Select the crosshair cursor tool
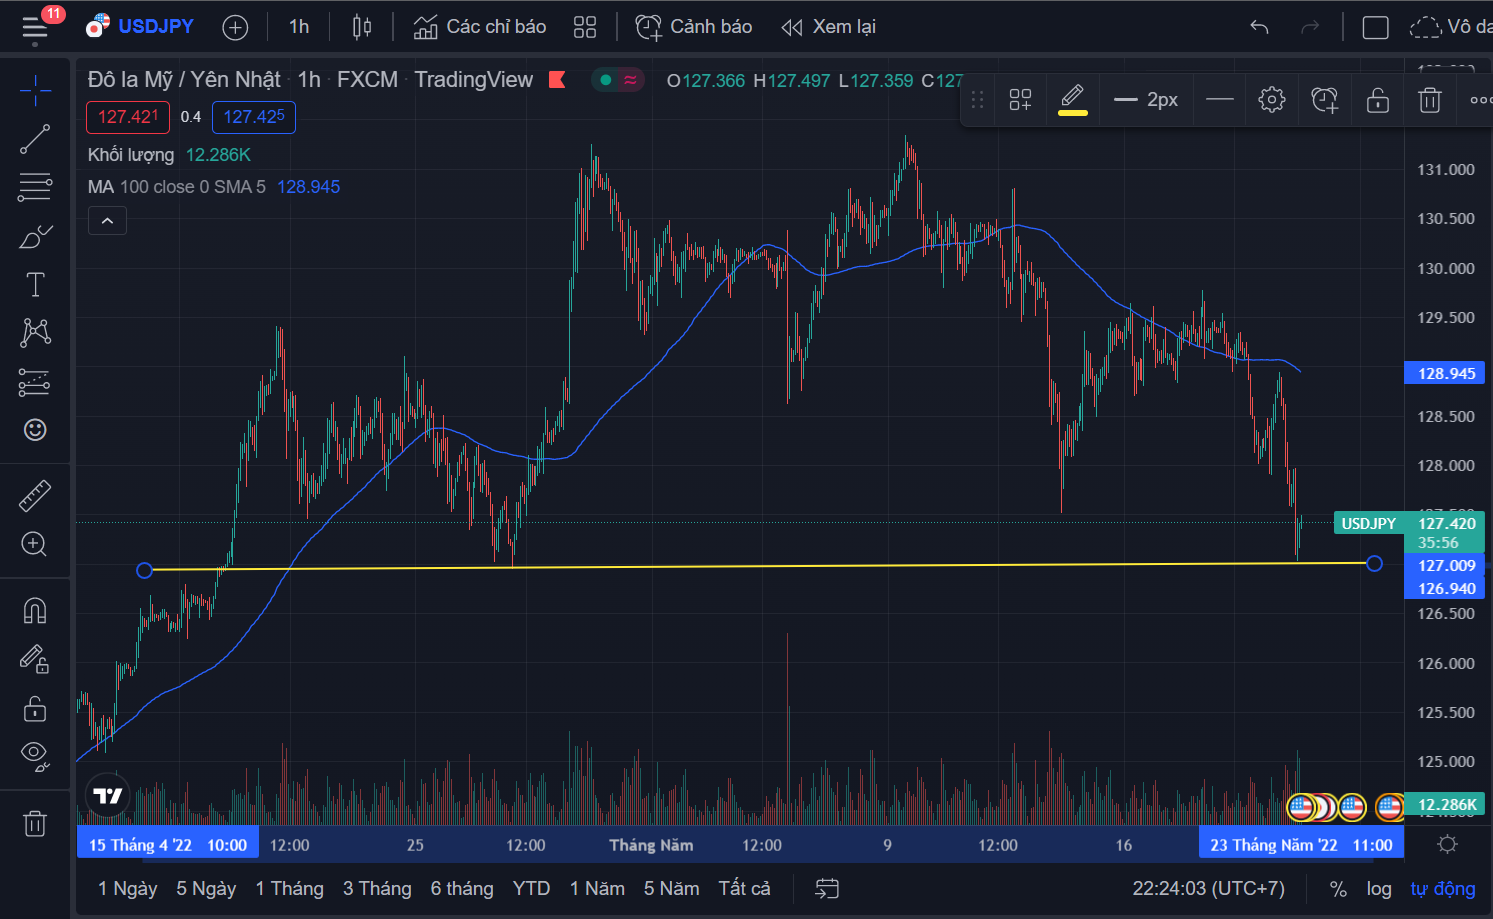The width and height of the screenshot is (1493, 919). pyautogui.click(x=35, y=91)
